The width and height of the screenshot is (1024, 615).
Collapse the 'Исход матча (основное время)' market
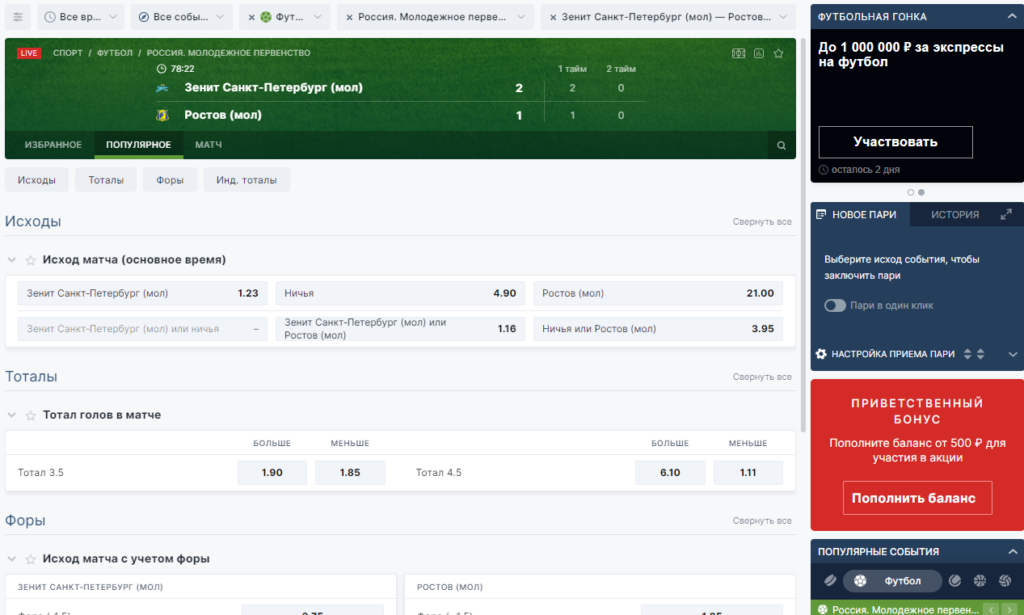(x=12, y=260)
